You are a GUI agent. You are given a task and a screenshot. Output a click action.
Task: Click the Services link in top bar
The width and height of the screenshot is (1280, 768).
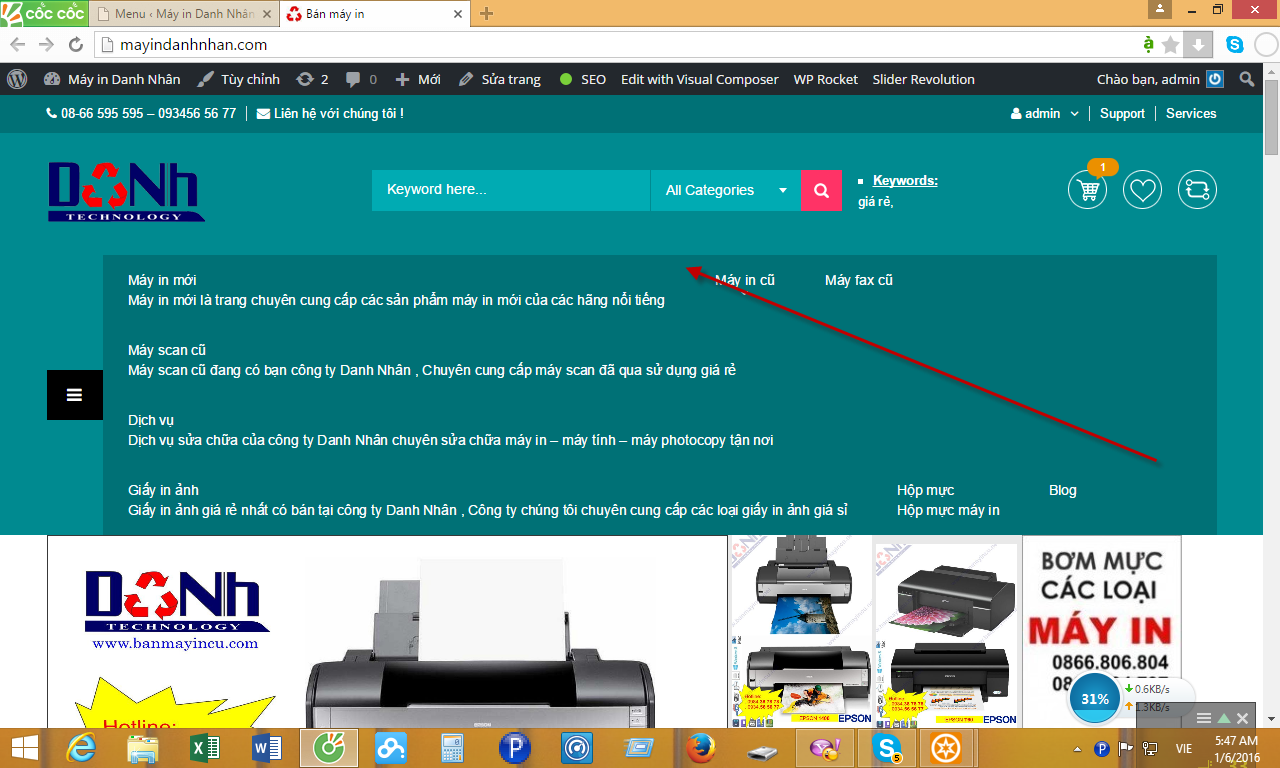(1191, 113)
